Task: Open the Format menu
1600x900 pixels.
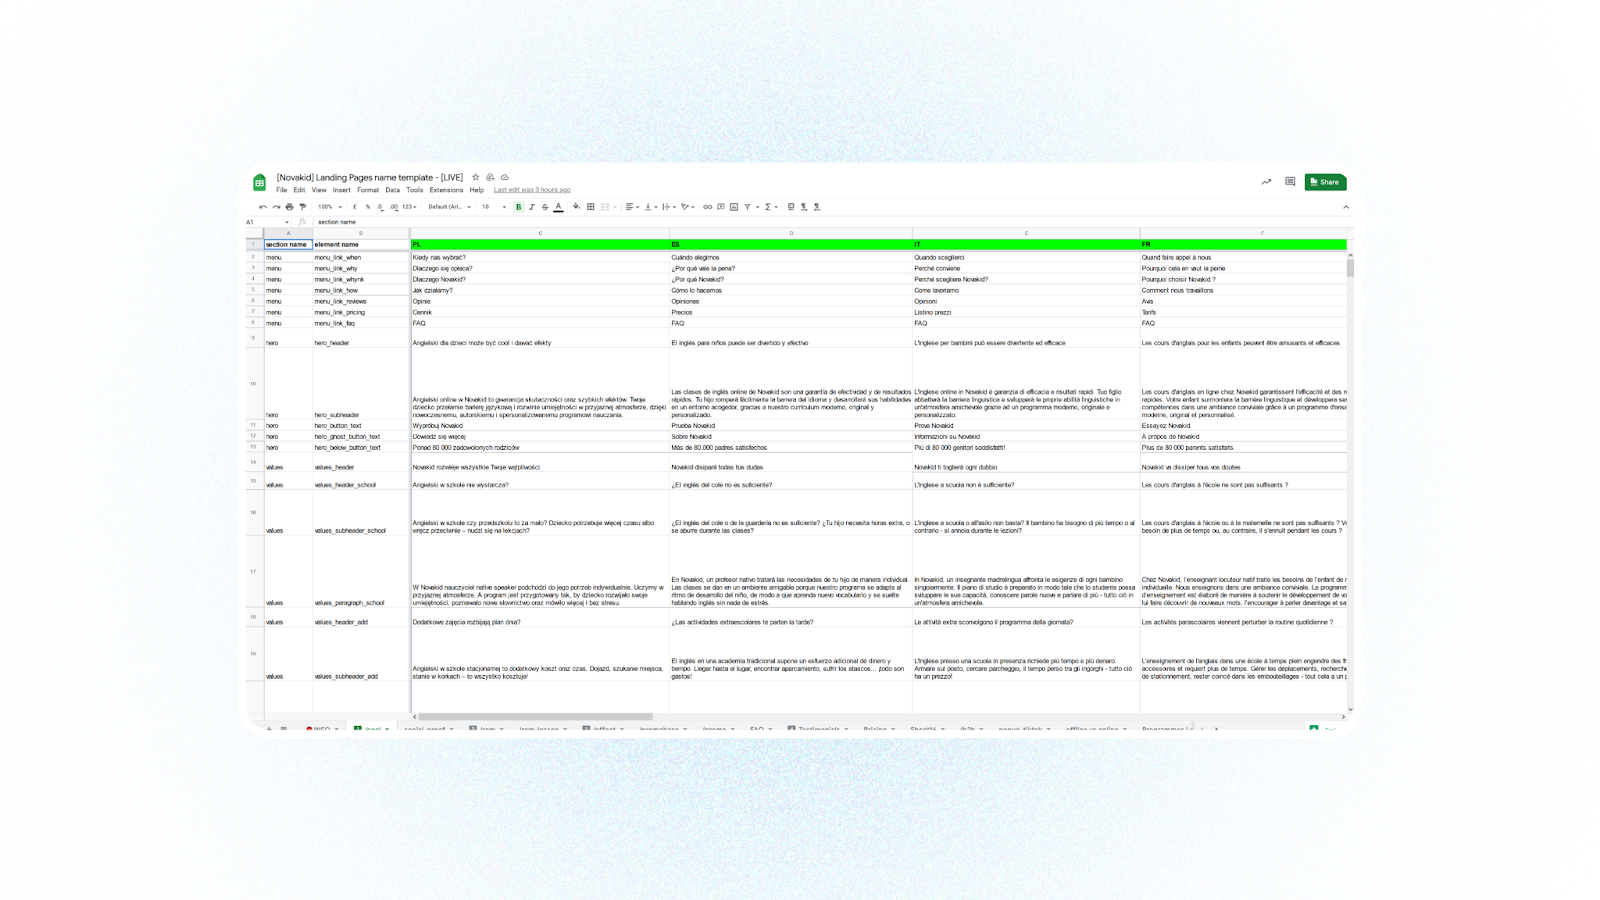Action: coord(368,190)
